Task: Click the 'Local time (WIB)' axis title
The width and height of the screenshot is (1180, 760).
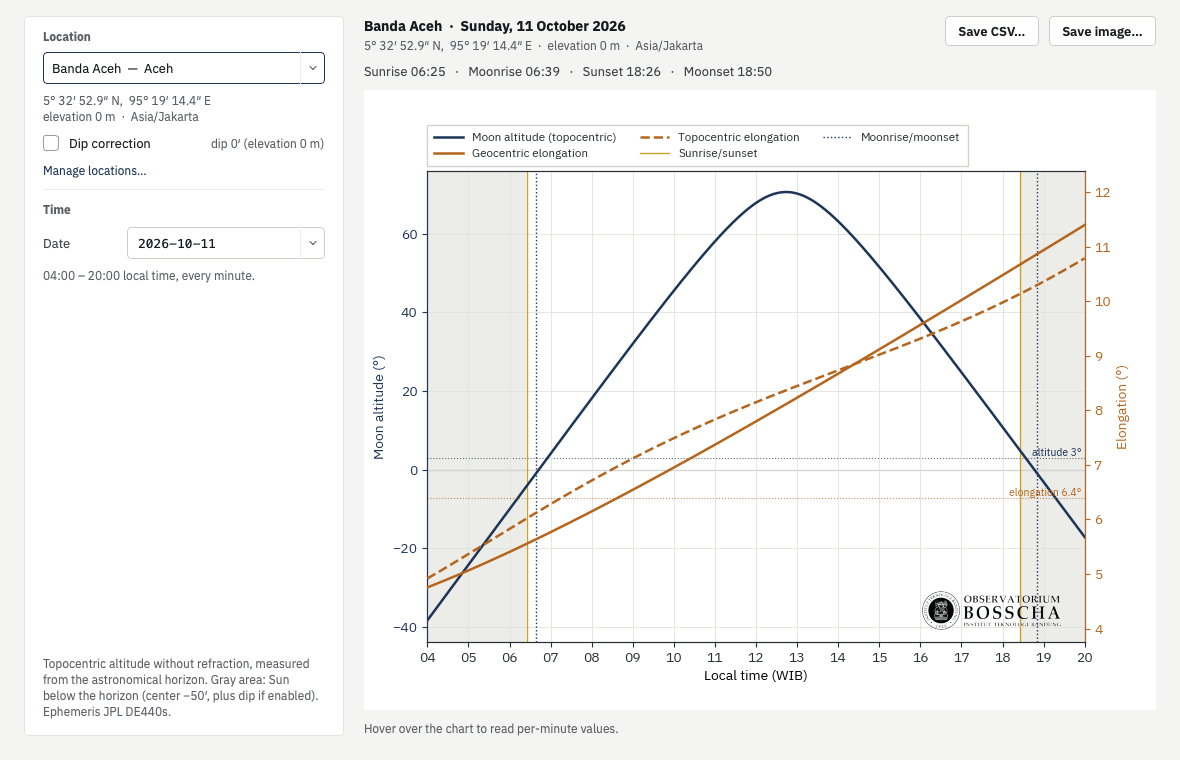Action: (x=756, y=676)
